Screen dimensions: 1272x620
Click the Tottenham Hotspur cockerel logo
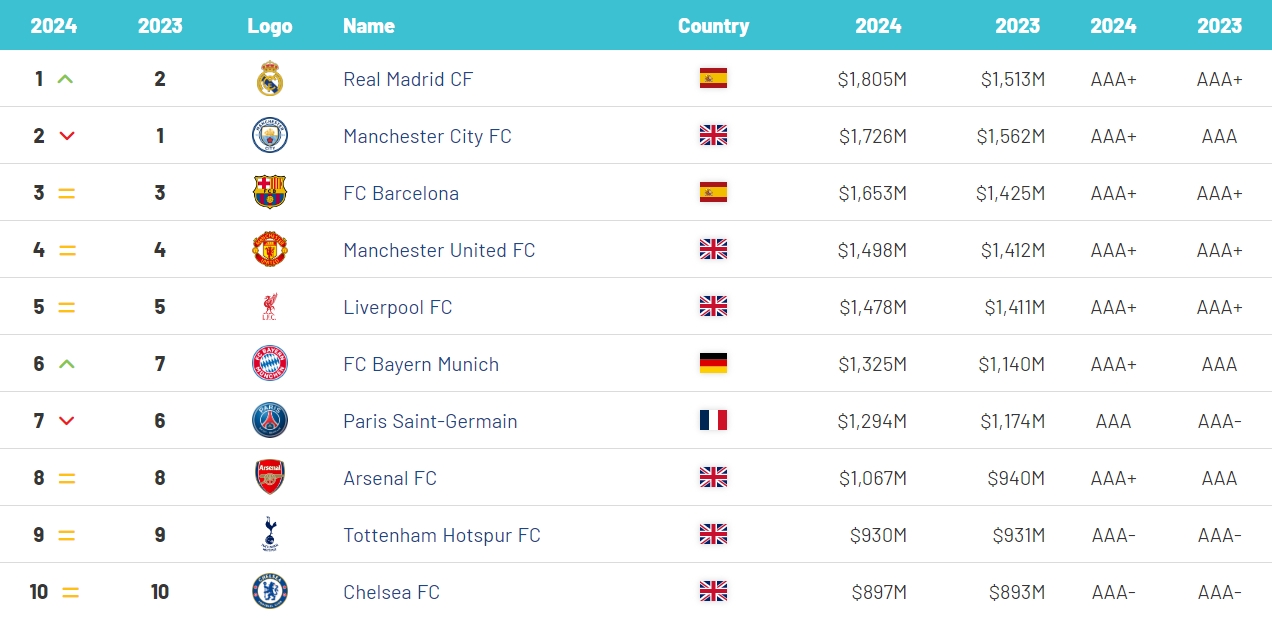[270, 535]
